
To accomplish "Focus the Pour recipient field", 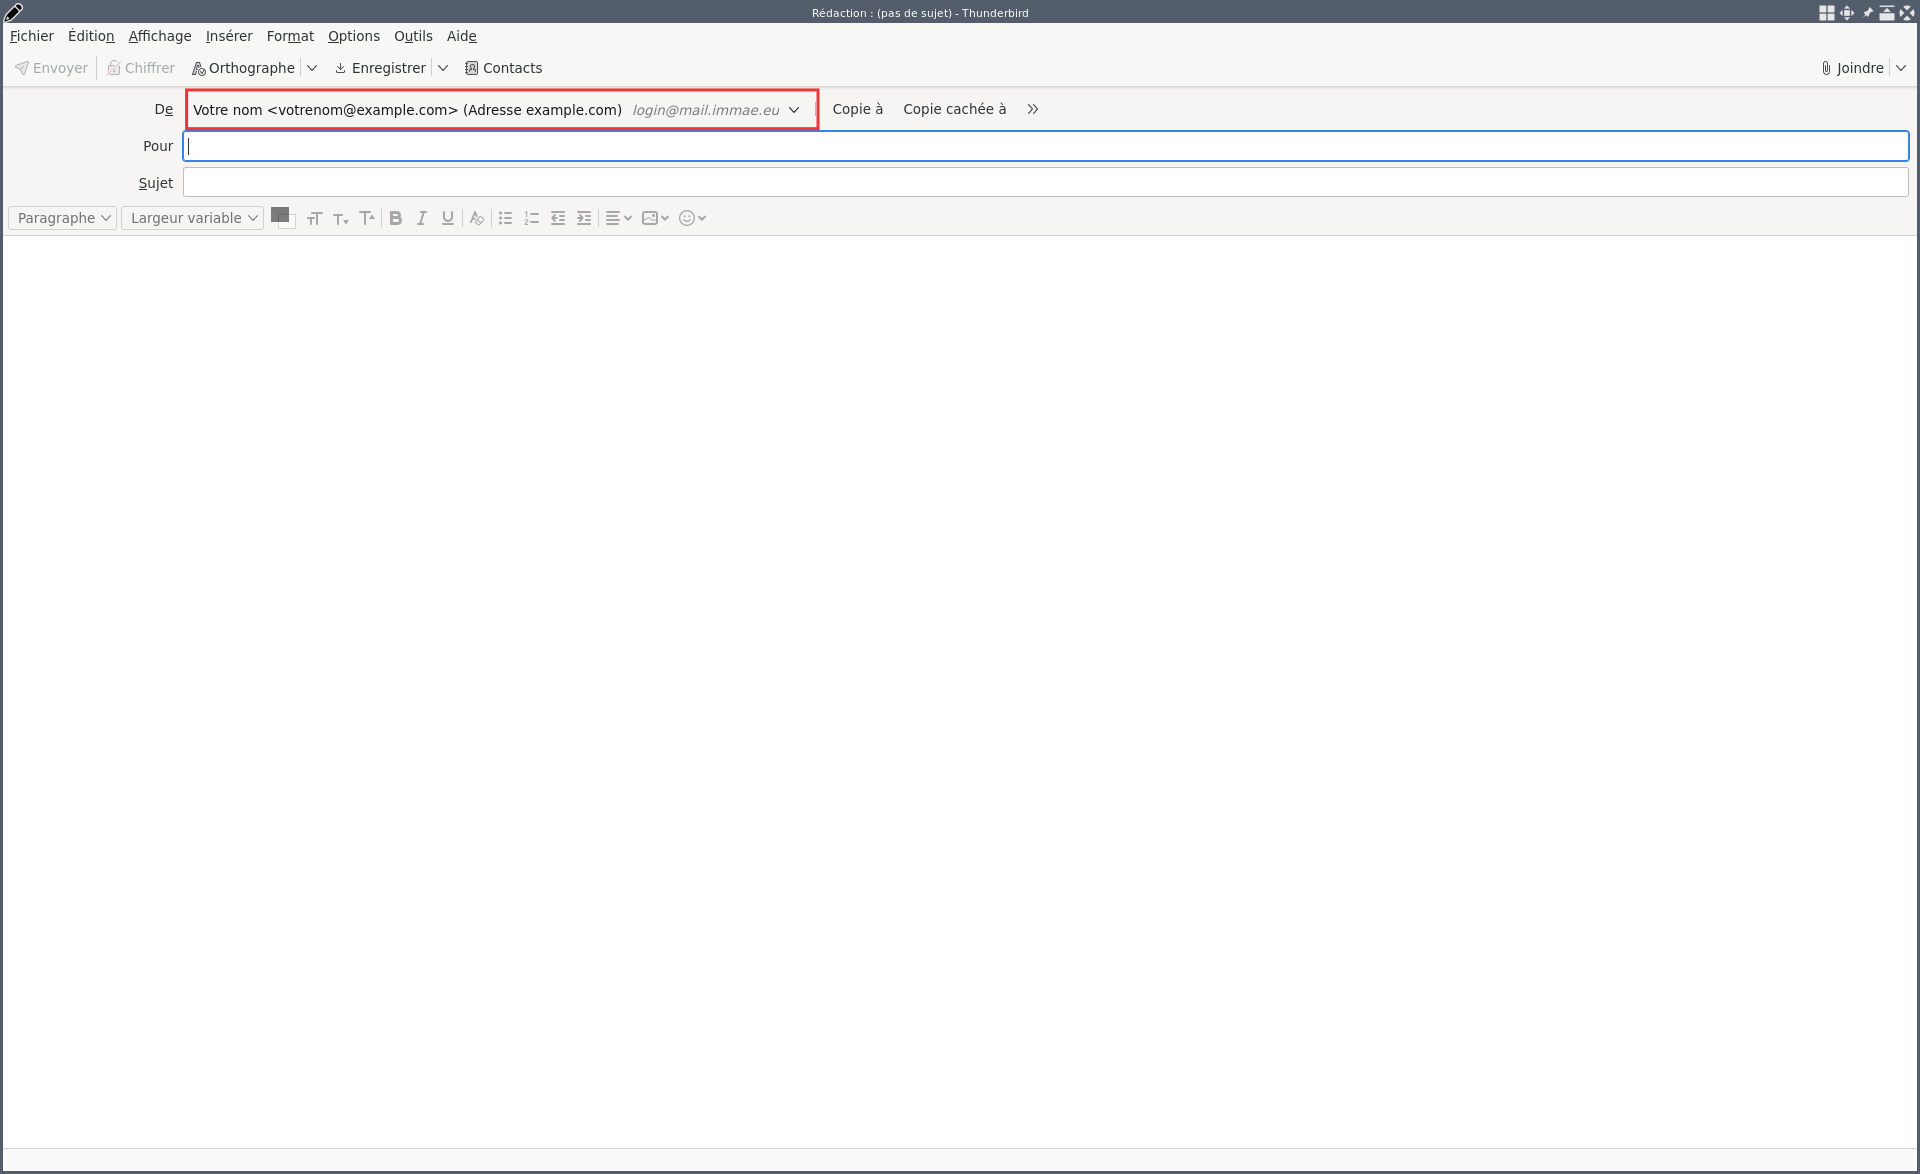I will click(x=1046, y=146).
